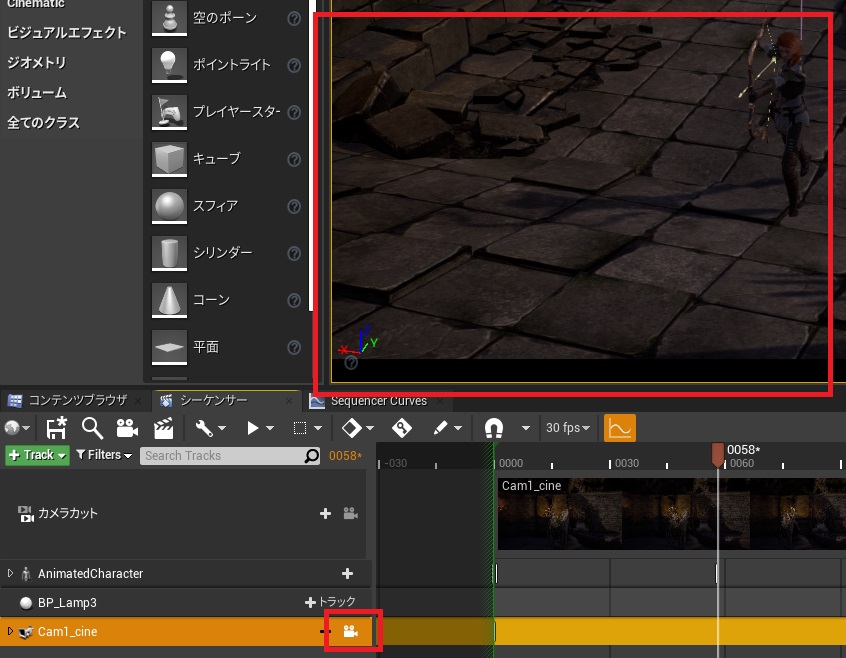Select the キューブ shape icon
Viewport: 846px width, 658px height.
(x=169, y=159)
